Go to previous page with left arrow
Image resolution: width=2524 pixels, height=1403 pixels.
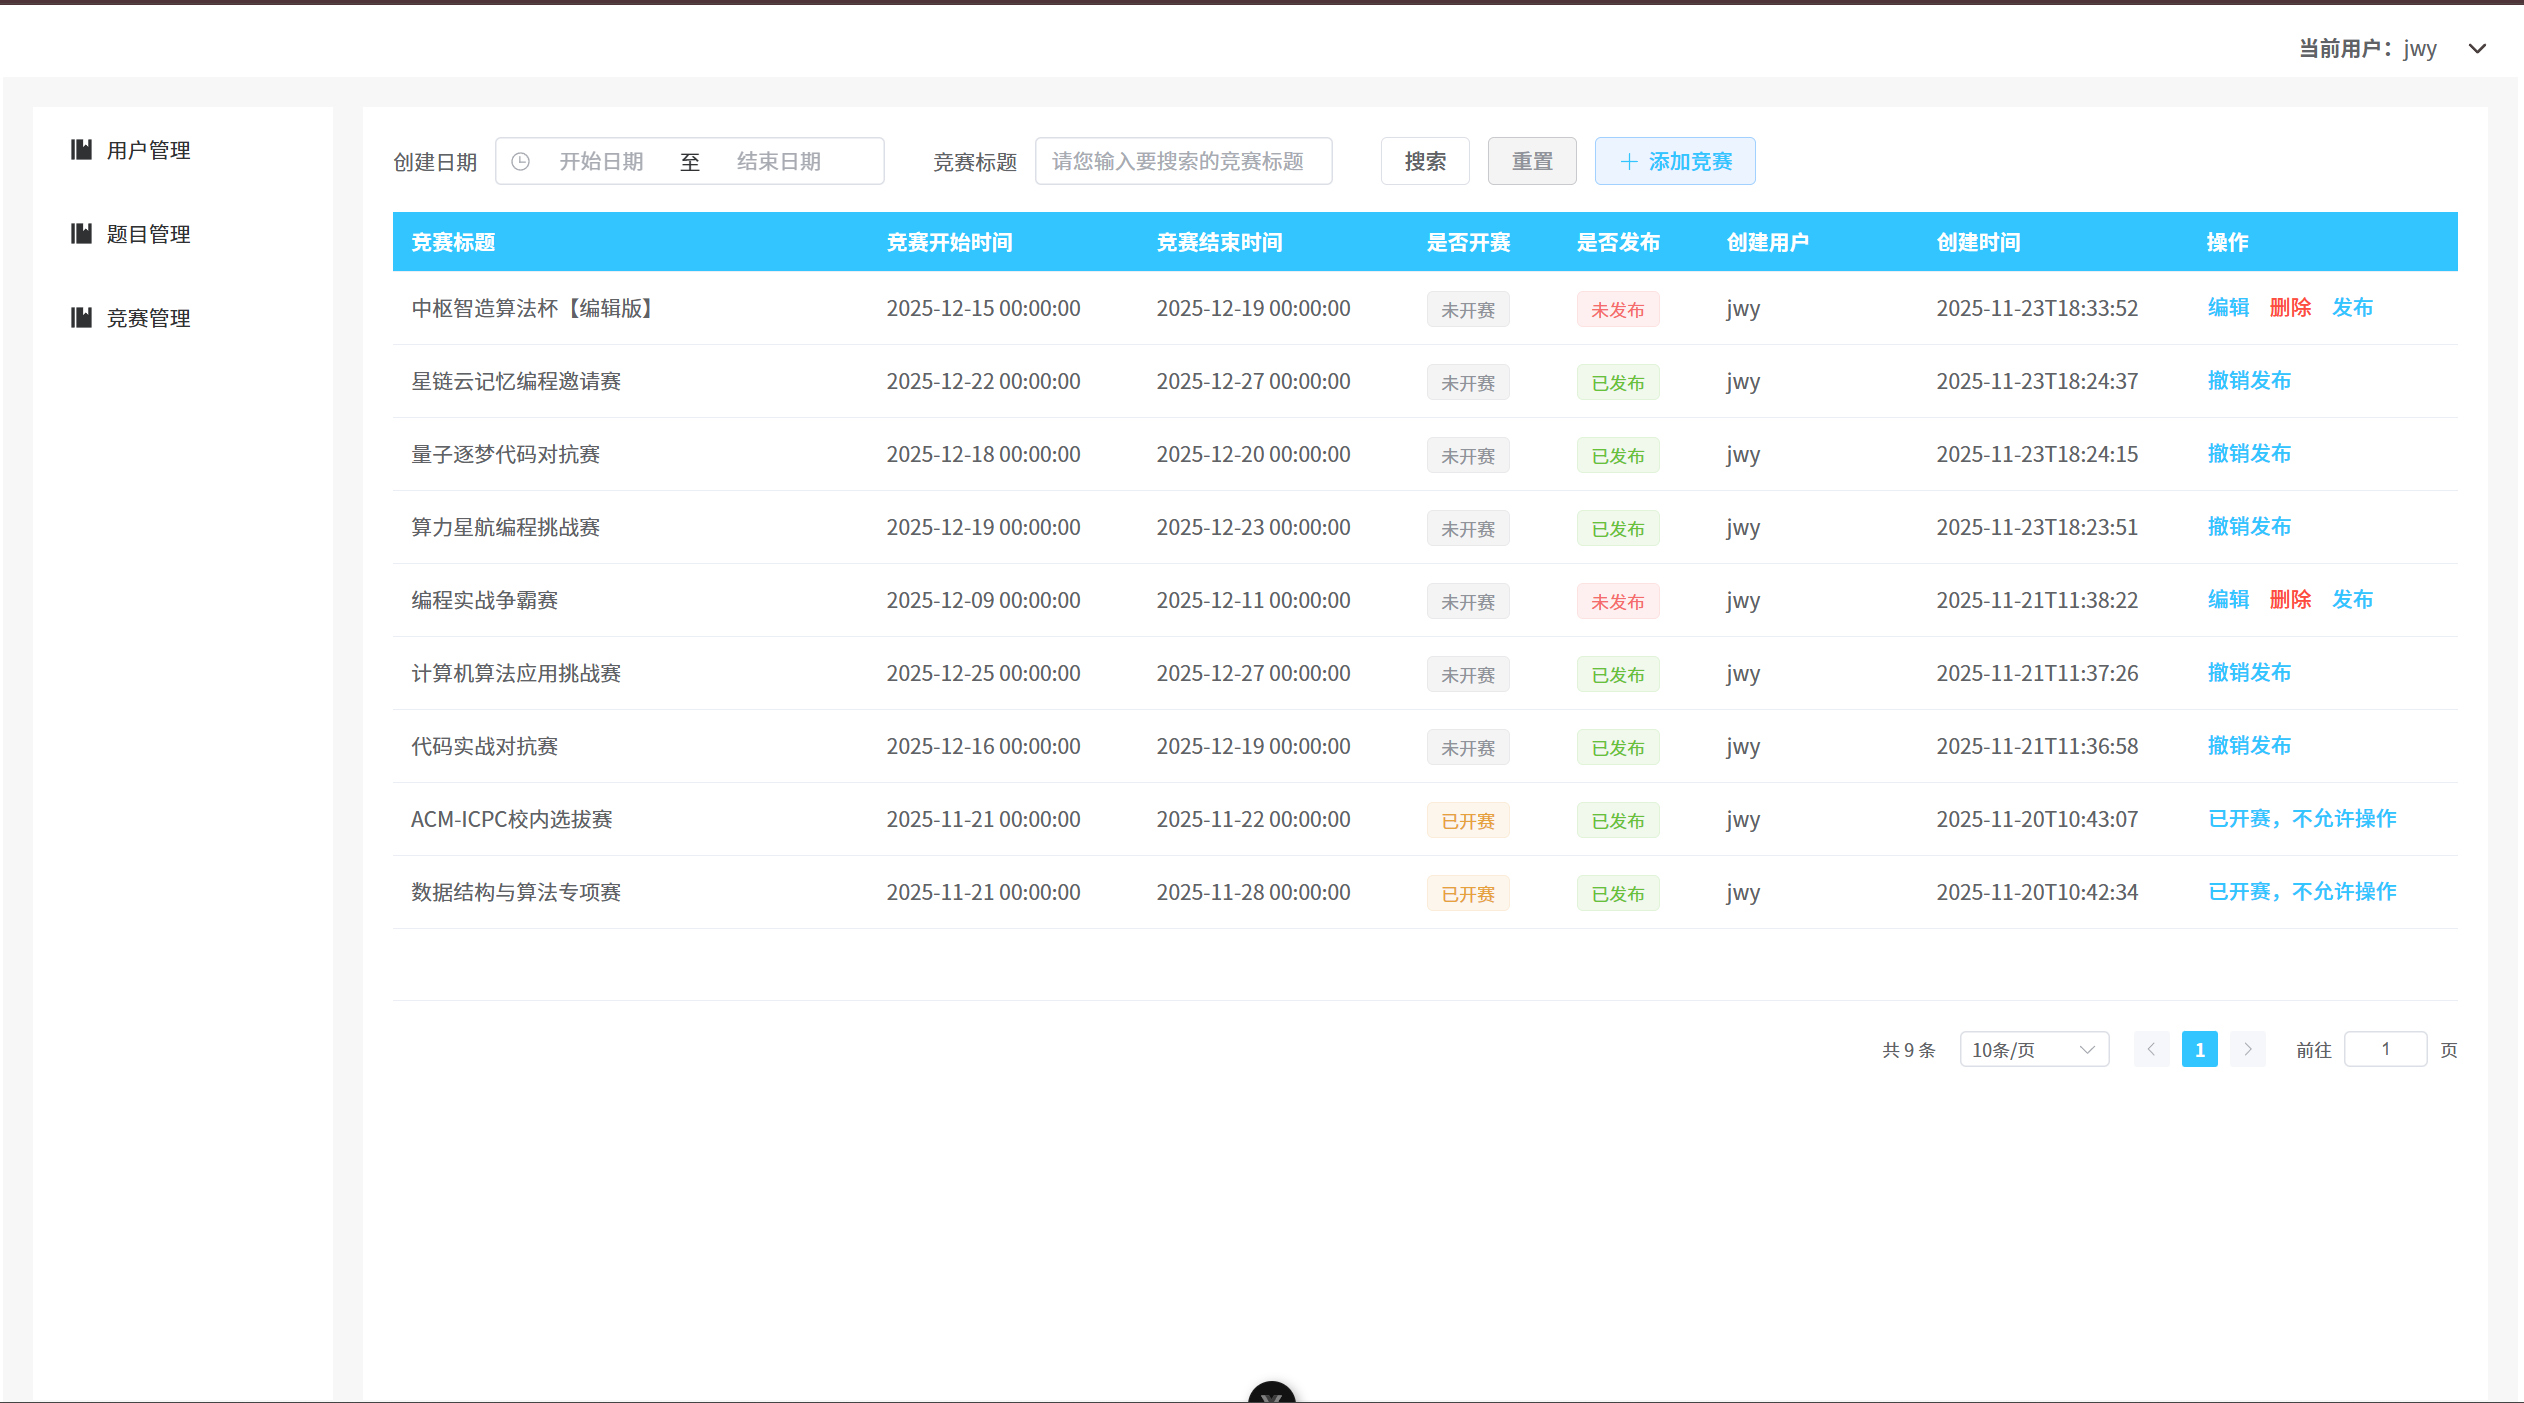pos(2151,1049)
